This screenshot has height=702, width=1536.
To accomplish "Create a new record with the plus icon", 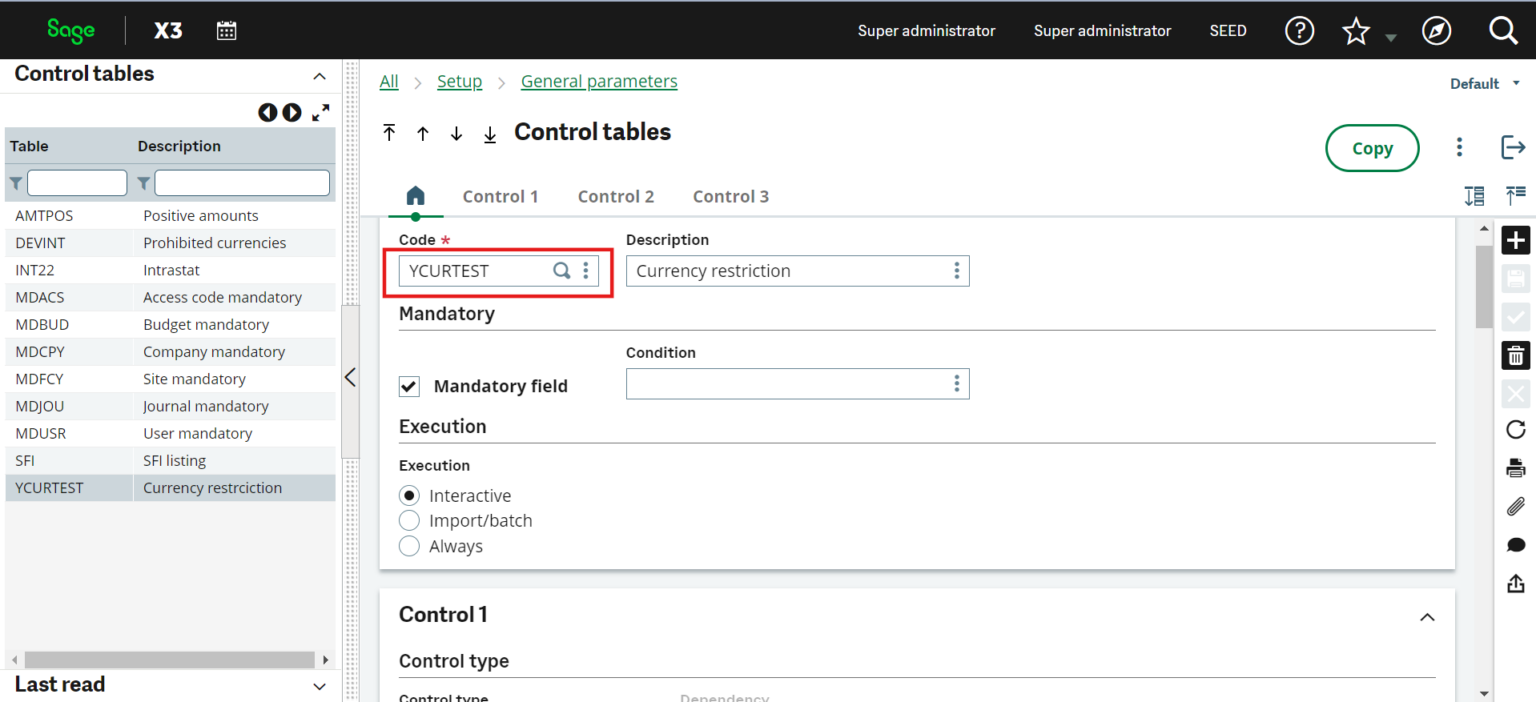I will (1515, 240).
